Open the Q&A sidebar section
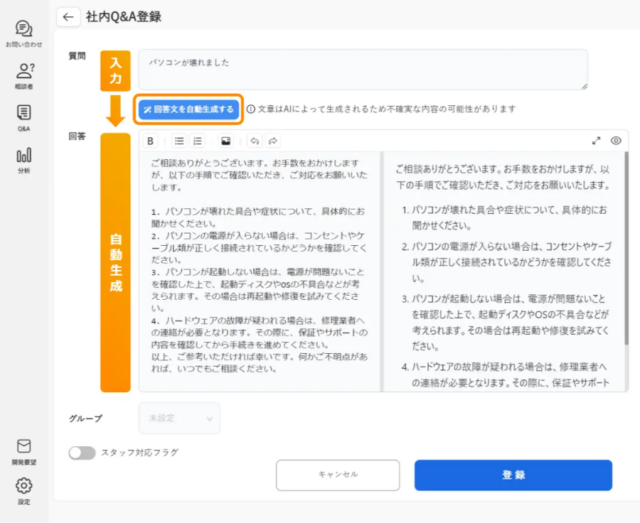The image size is (640, 523). (x=24, y=118)
